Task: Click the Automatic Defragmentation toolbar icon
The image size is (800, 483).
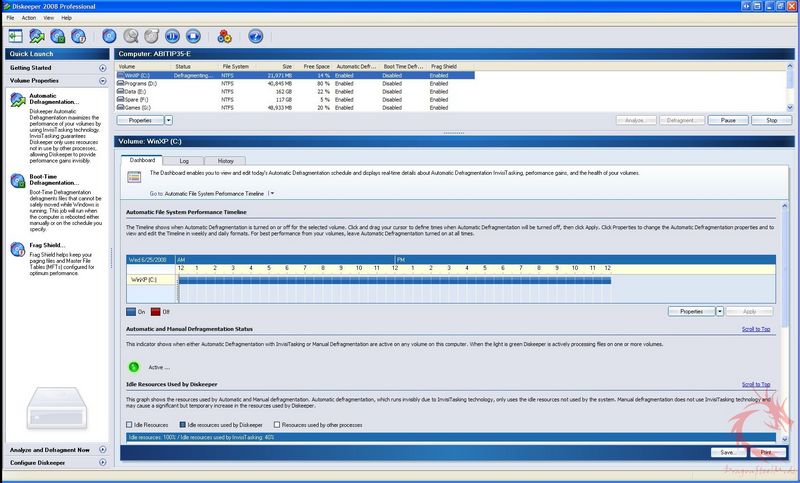Action: click(x=36, y=35)
